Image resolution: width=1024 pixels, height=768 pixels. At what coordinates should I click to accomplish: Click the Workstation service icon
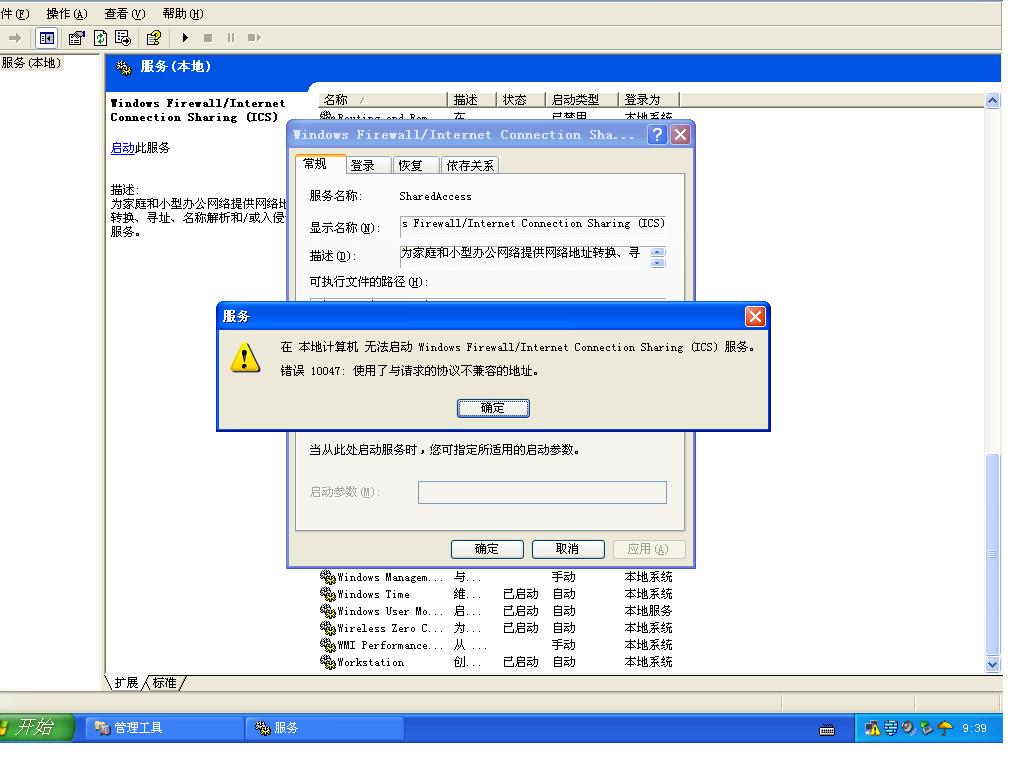point(327,662)
